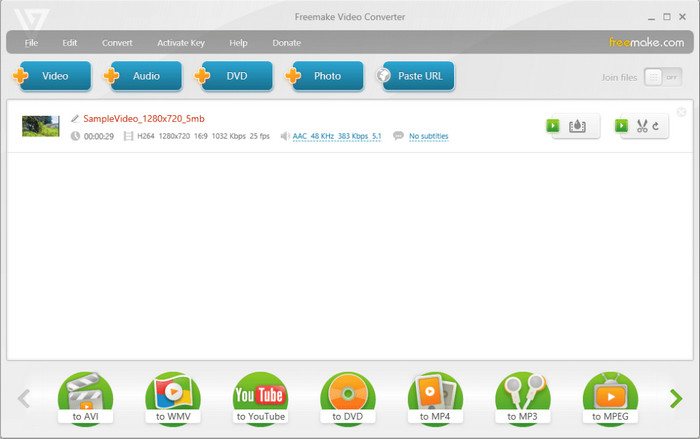700x439 pixels.
Task: Click the Add Audio button
Action: (143, 76)
